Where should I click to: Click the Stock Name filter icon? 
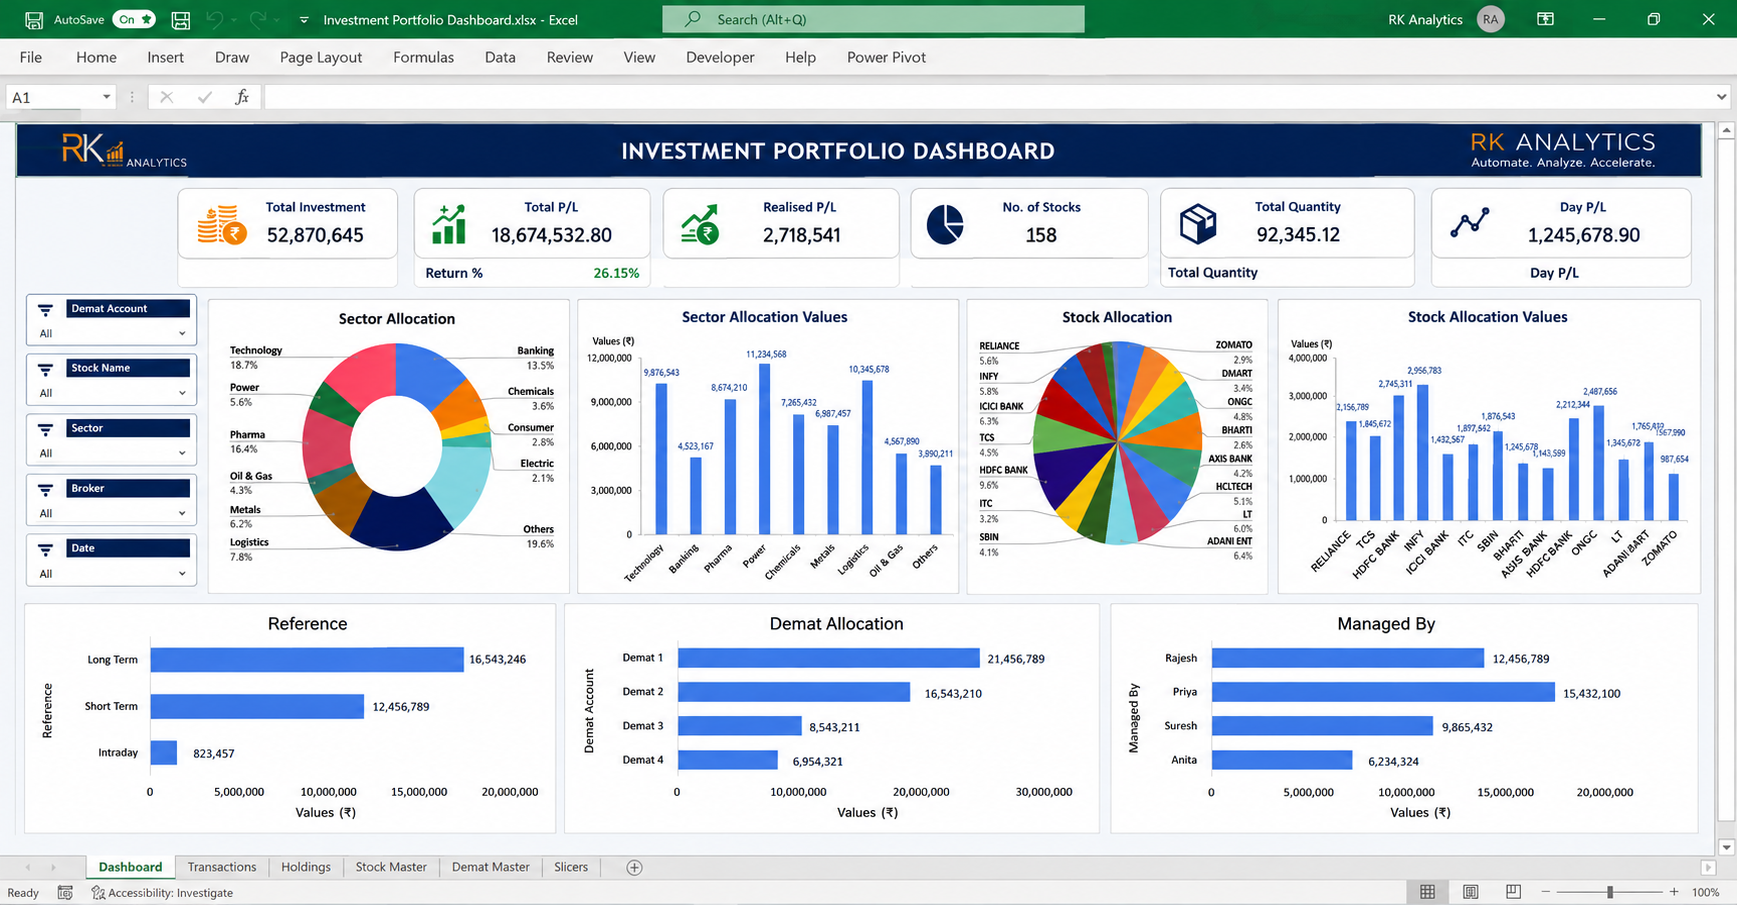(x=45, y=369)
